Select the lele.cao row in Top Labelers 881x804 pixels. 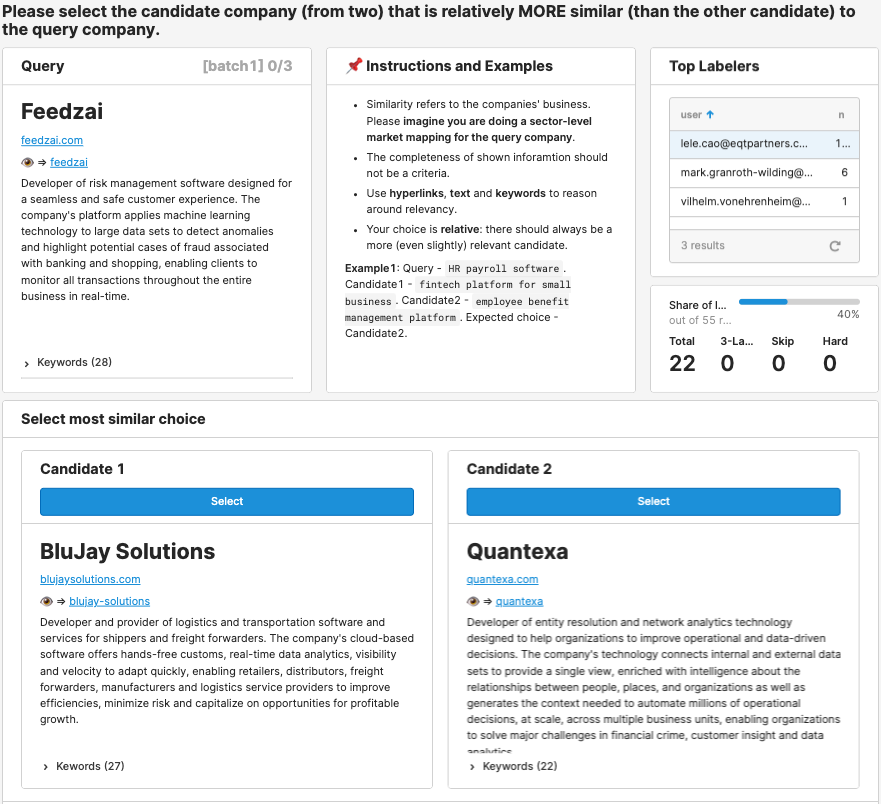pos(744,144)
